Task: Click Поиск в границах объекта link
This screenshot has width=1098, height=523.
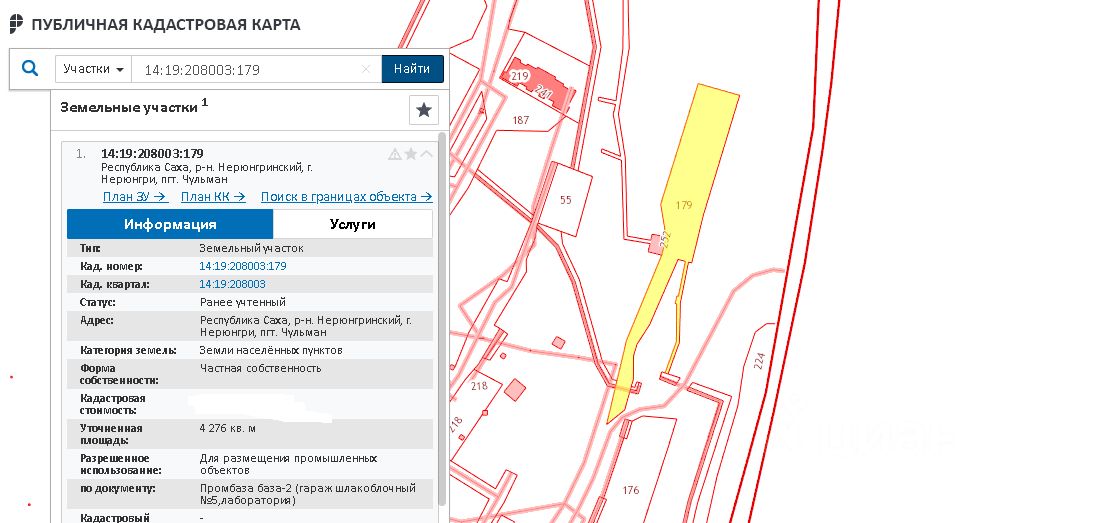Action: click(347, 197)
